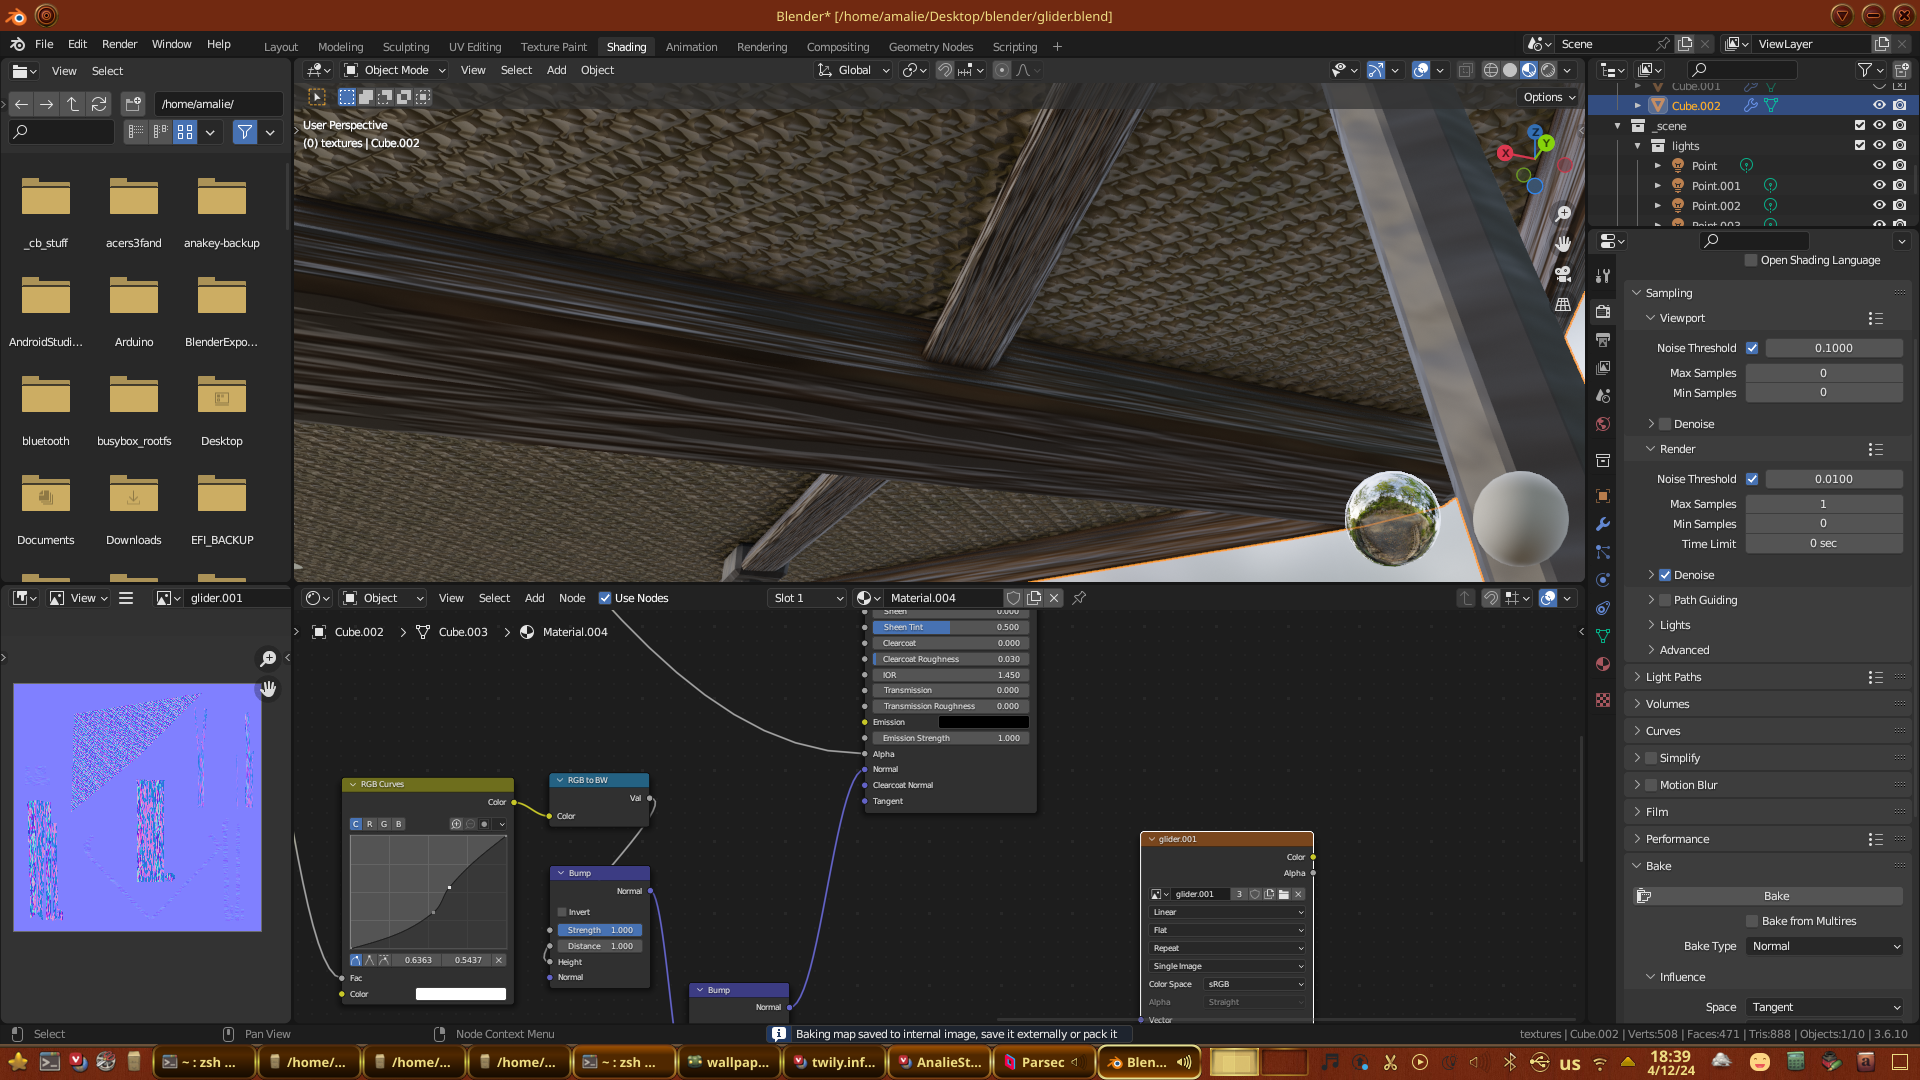1920x1080 pixels.
Task: Click the new folder icon in file browser
Action: point(133,104)
